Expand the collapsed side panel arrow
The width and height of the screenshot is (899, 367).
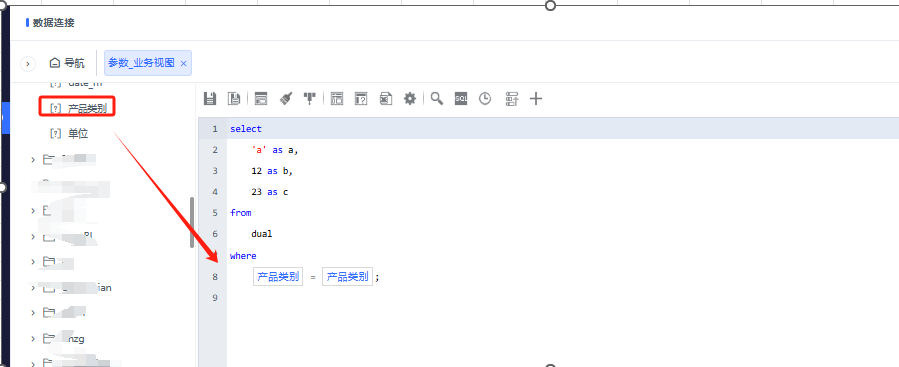[28, 64]
